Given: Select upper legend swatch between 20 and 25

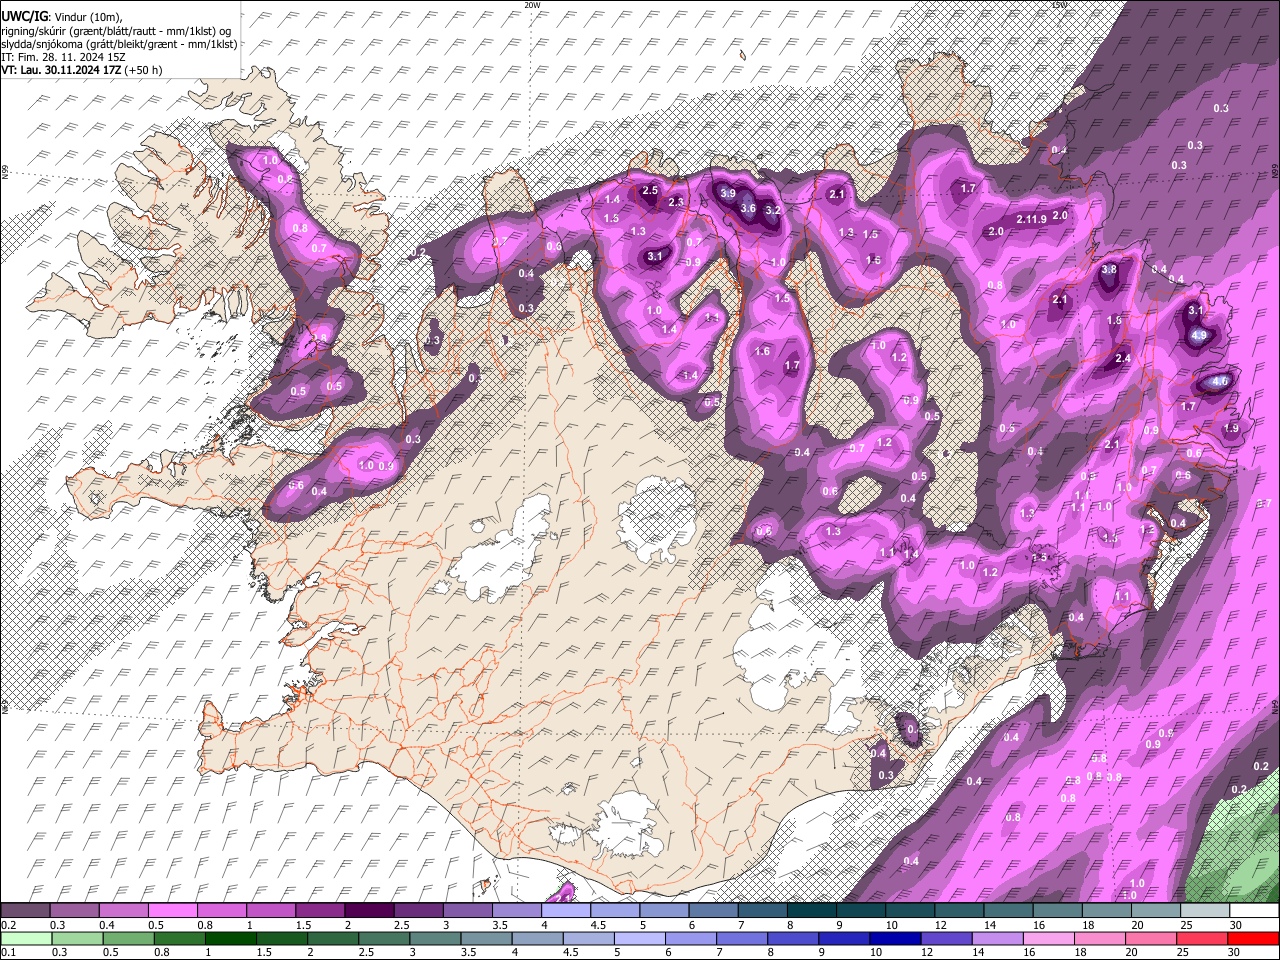Looking at the screenshot, I should click(x=1156, y=910).
